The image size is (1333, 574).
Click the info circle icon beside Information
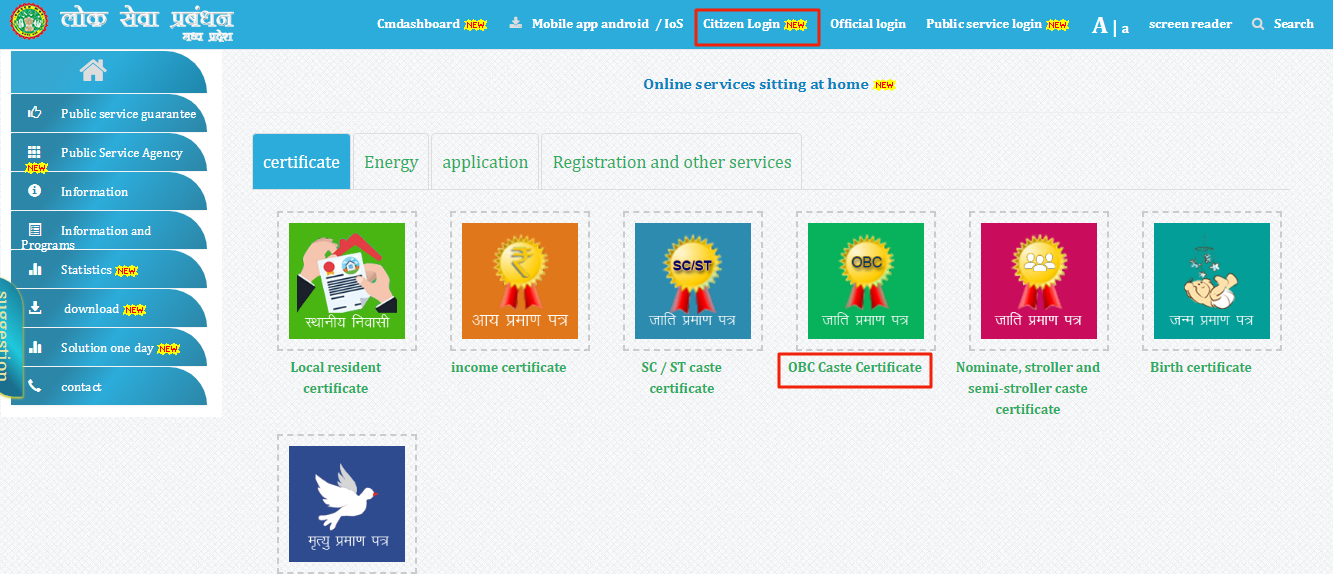pyautogui.click(x=35, y=190)
